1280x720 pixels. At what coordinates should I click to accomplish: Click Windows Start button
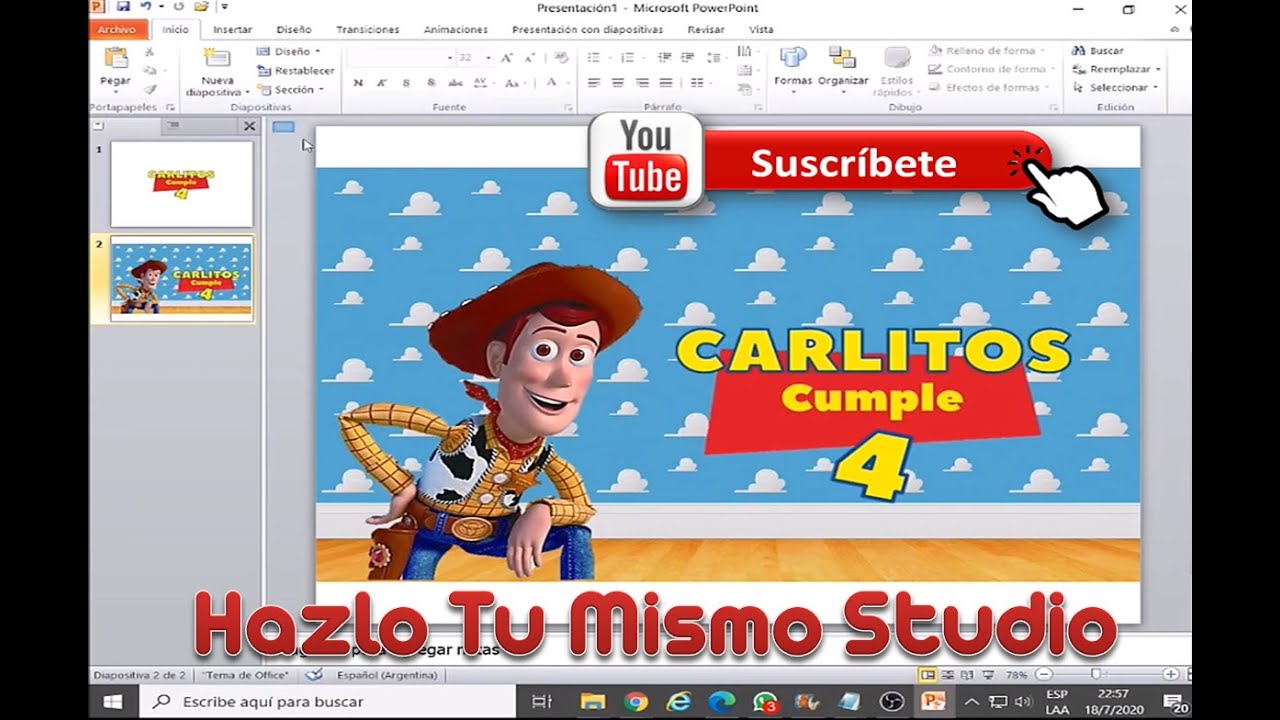tap(113, 702)
